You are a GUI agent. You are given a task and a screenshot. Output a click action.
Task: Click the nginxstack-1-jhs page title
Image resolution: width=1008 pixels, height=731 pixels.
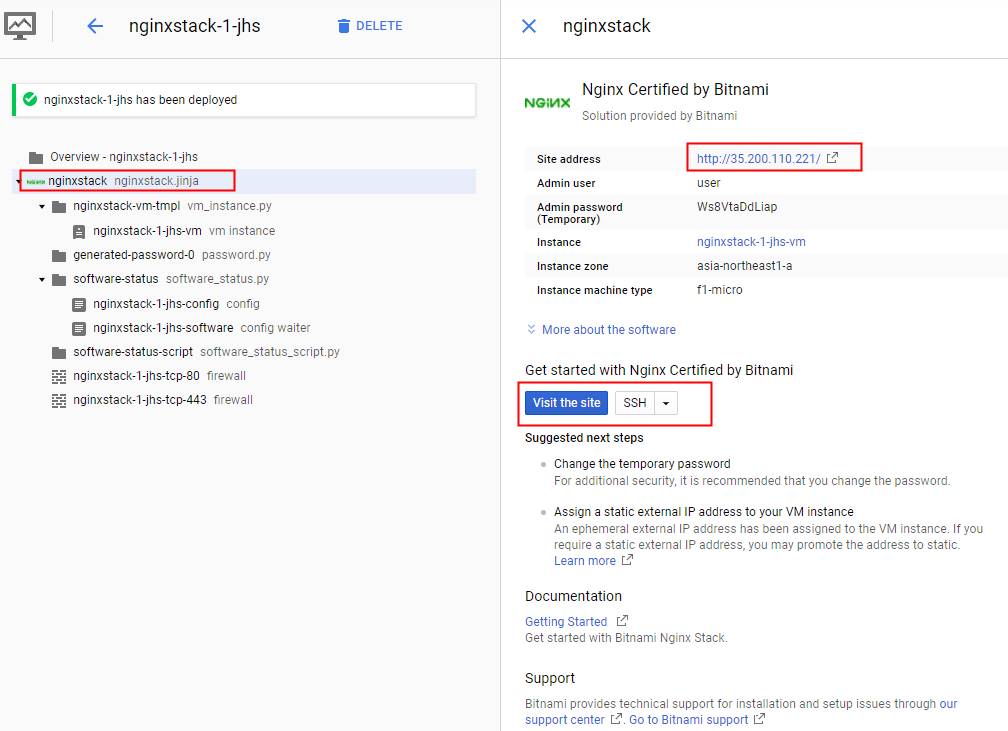(x=195, y=26)
